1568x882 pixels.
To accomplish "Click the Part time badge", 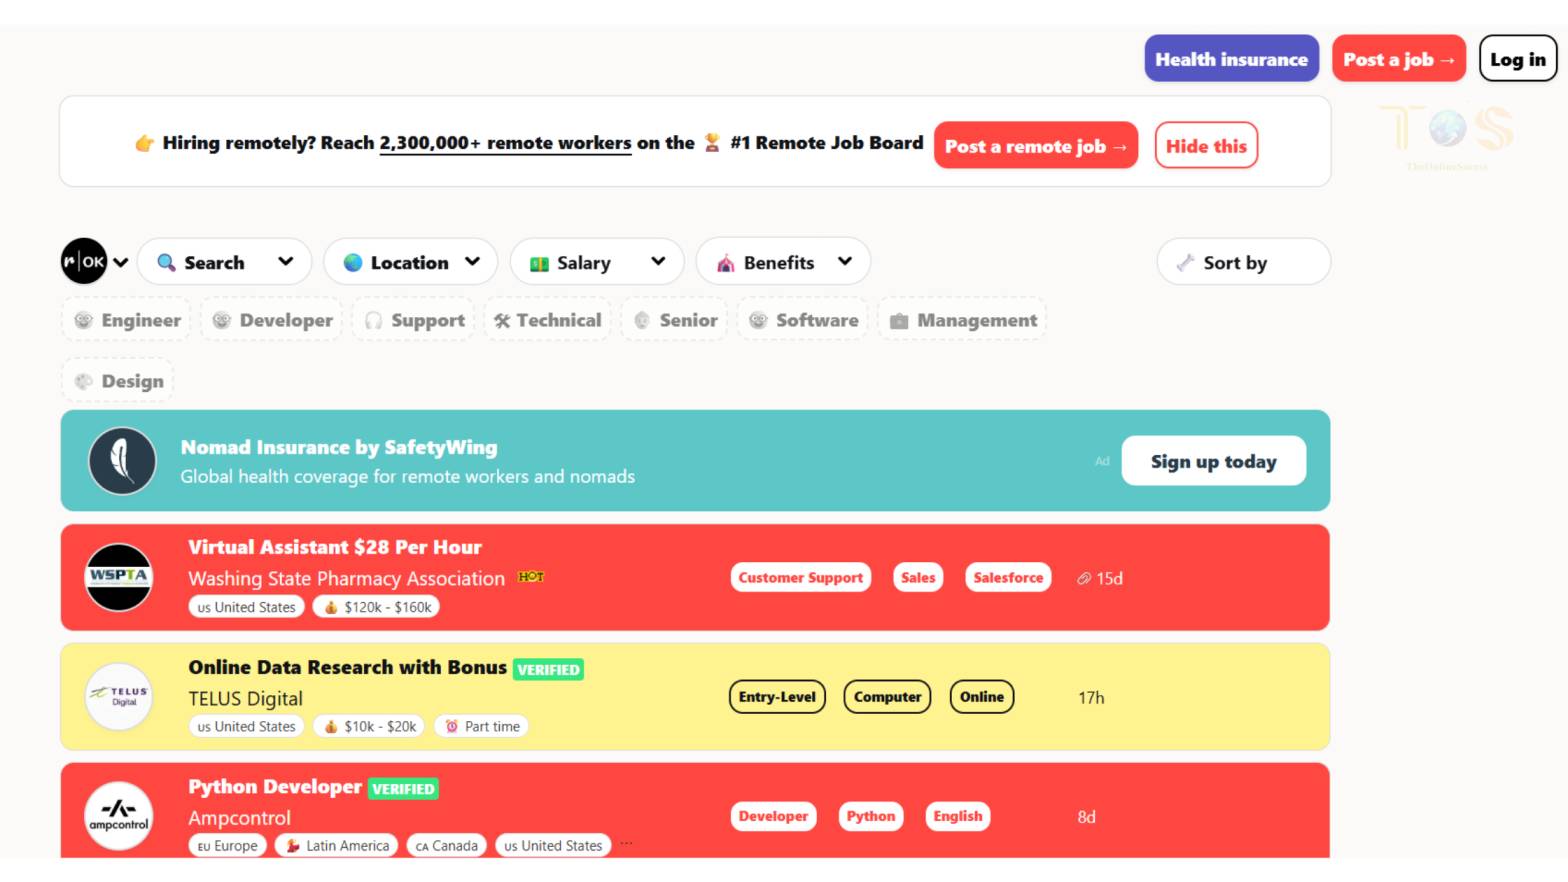I will [481, 726].
